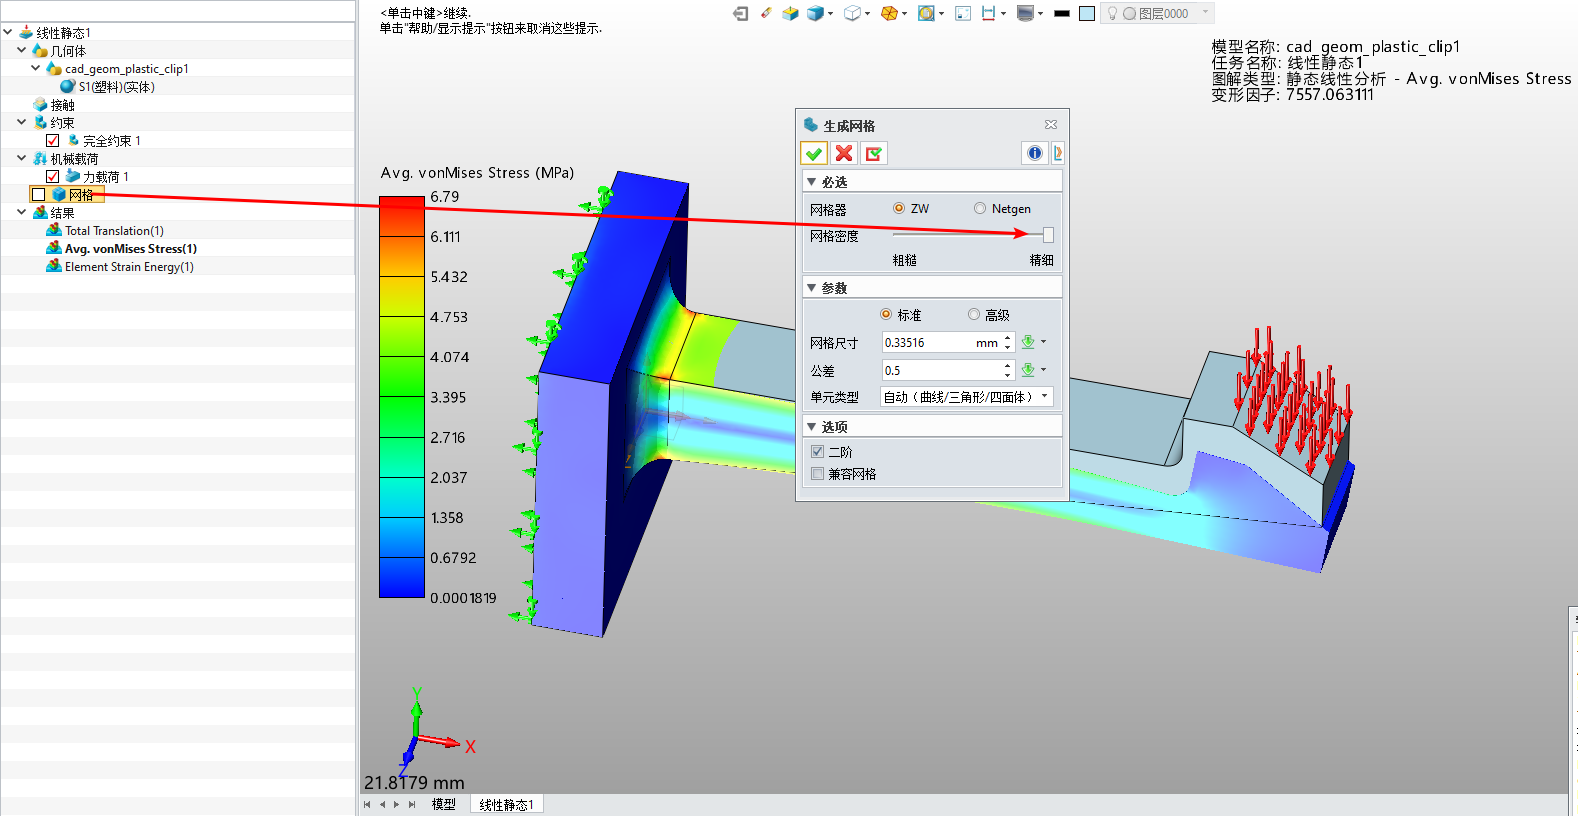Image resolution: width=1578 pixels, height=816 pixels.
Task: Click the 网格密度 slider handle
Action: (1048, 235)
